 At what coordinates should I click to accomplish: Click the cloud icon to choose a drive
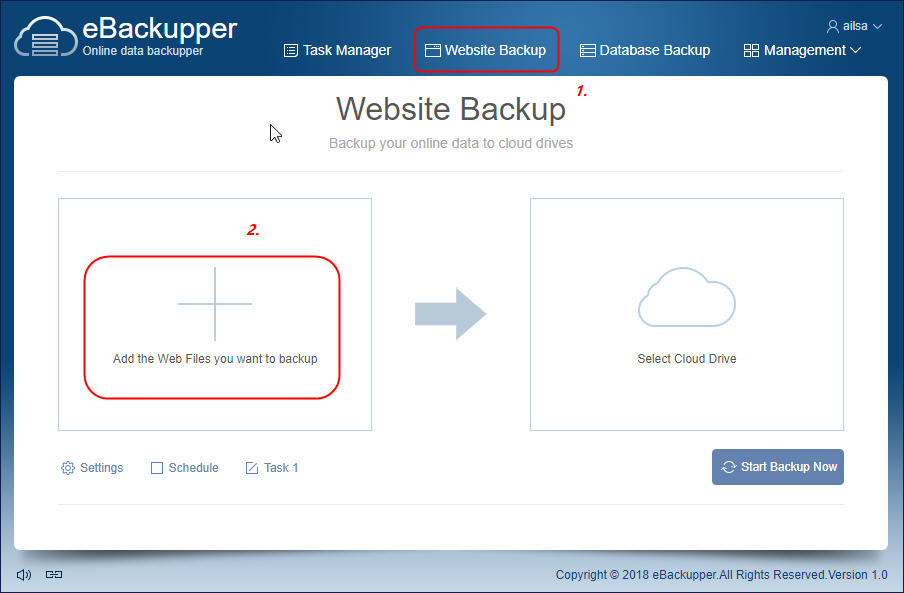coord(687,297)
